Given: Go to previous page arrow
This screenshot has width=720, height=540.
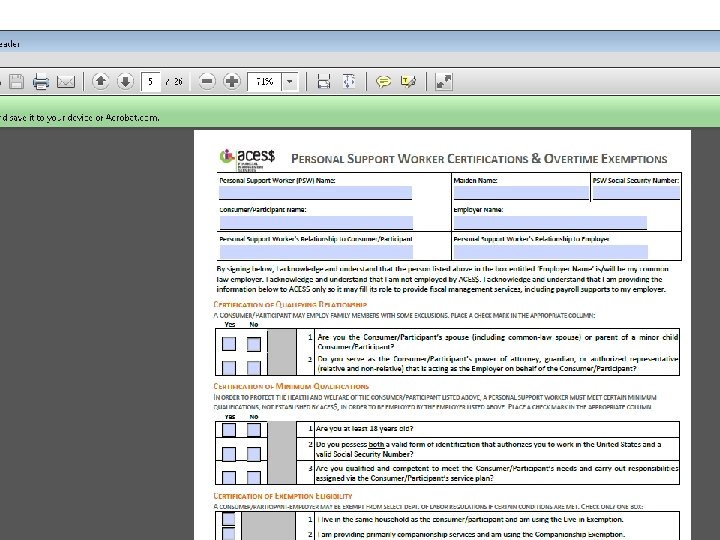Looking at the screenshot, I should [x=101, y=82].
